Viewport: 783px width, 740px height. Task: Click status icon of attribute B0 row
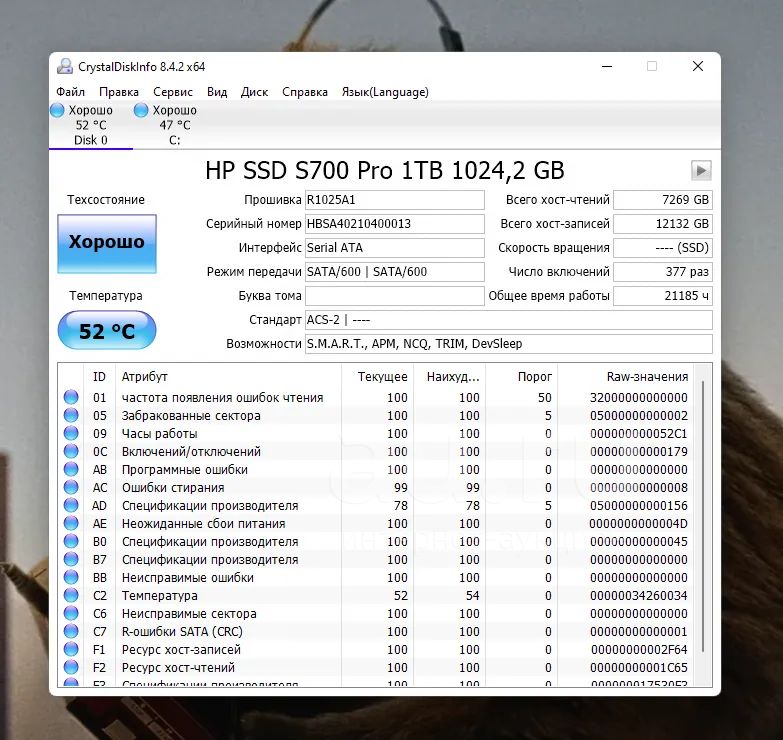71,541
